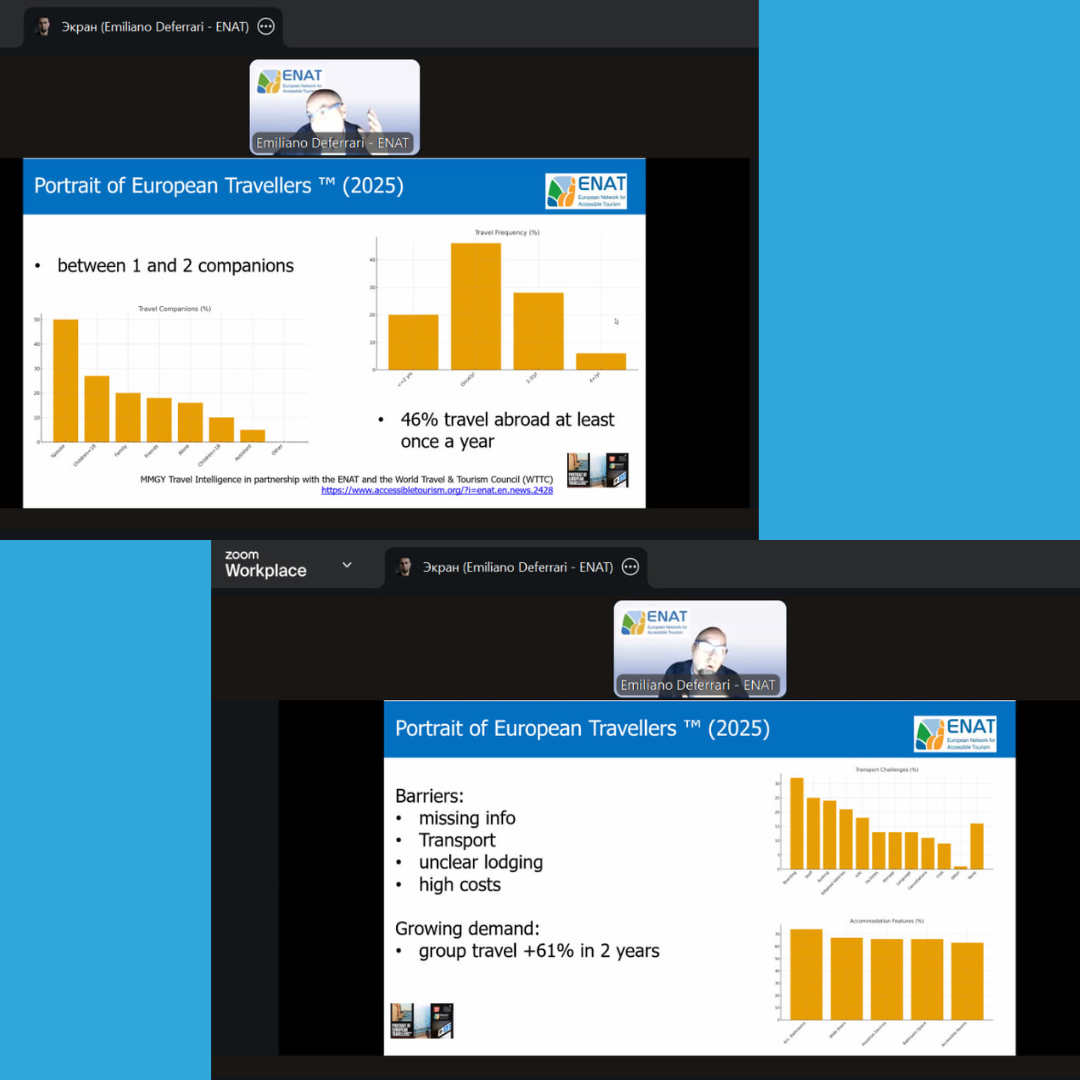Click the report cover thumbnail on the Barriers slide
Image resolution: width=1080 pixels, height=1080 pixels.
pyautogui.click(x=421, y=1020)
